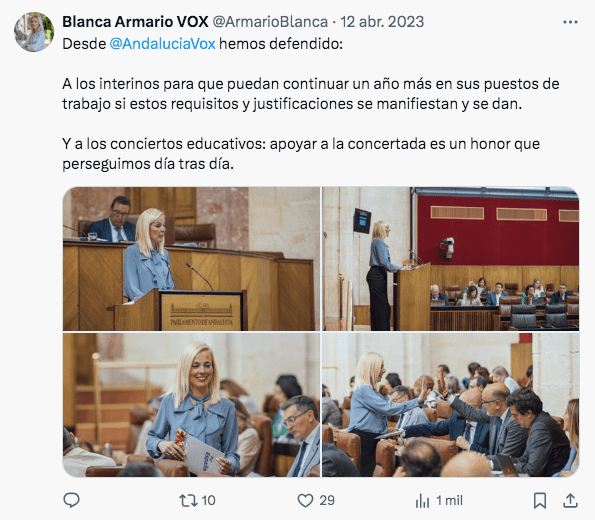Open the photo of woman holding folder
The height and width of the screenshot is (520, 595).
tap(192, 405)
